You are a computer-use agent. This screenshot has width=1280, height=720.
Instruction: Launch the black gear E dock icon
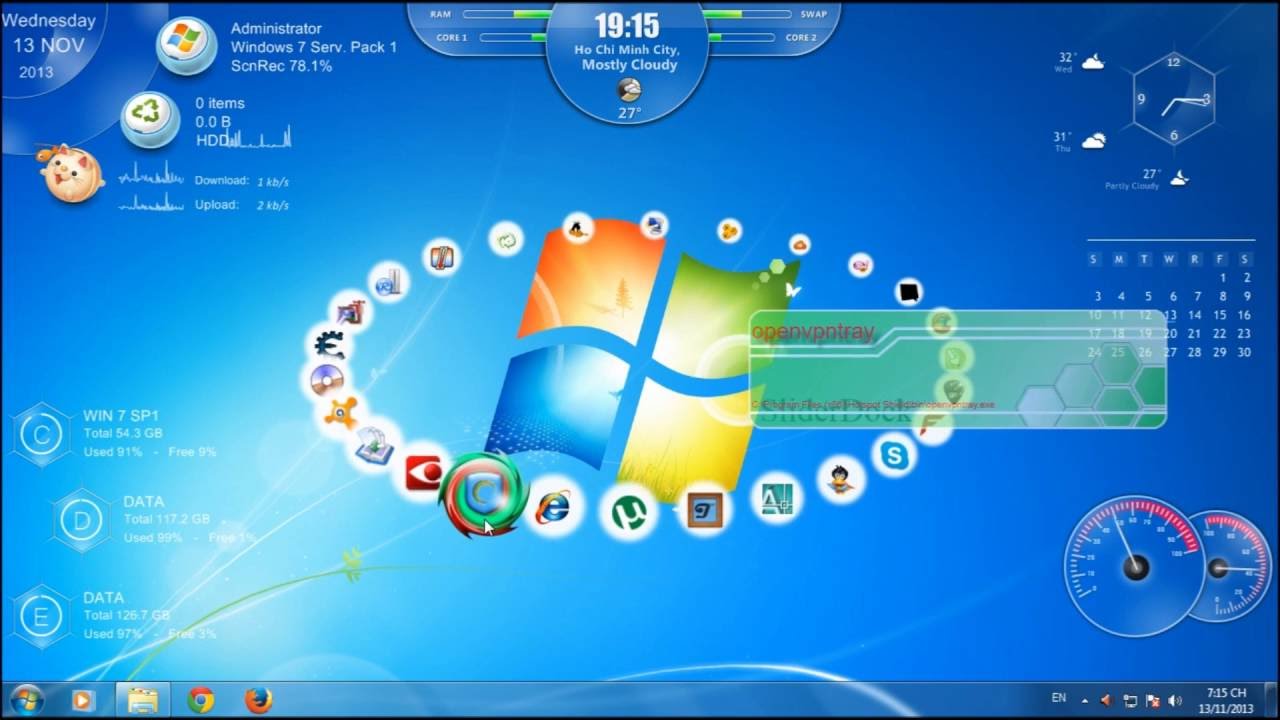click(328, 344)
